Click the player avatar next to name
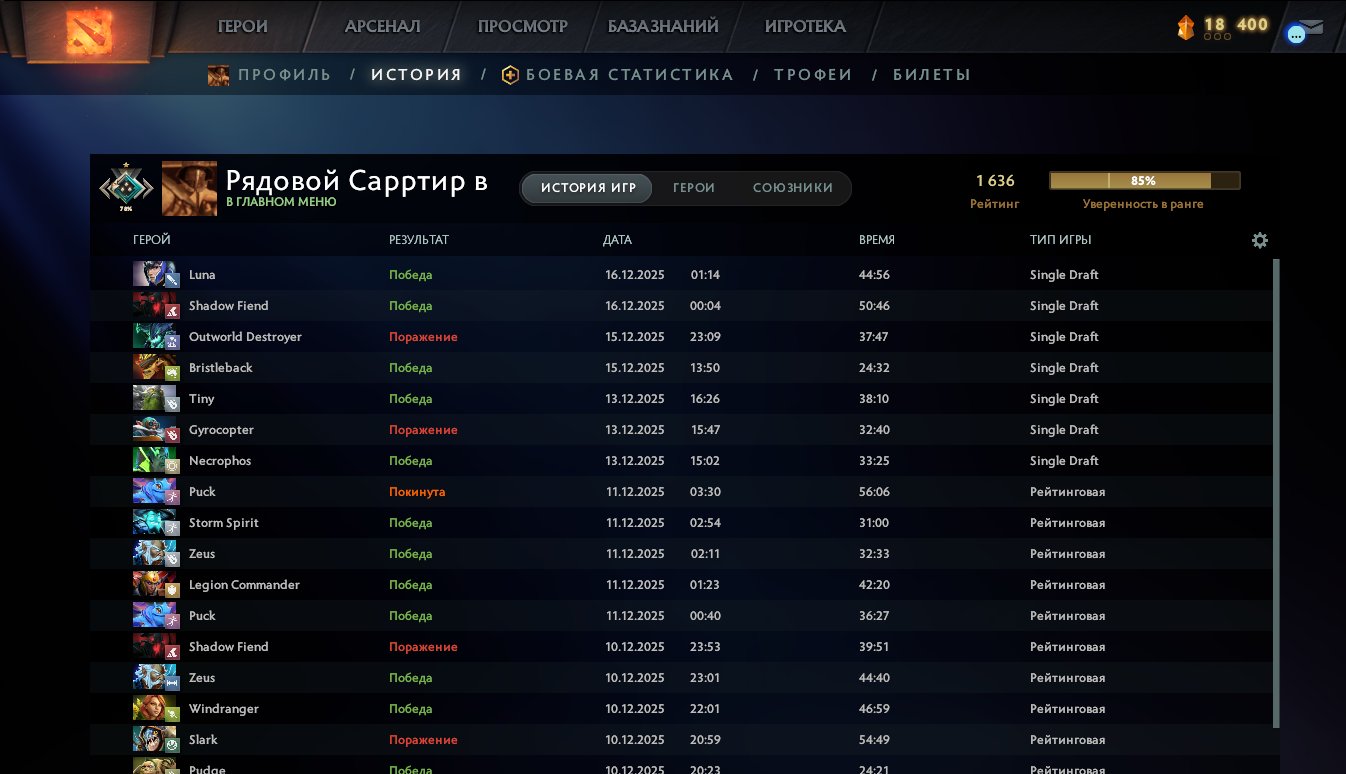The height and width of the screenshot is (774, 1346). 189,187
